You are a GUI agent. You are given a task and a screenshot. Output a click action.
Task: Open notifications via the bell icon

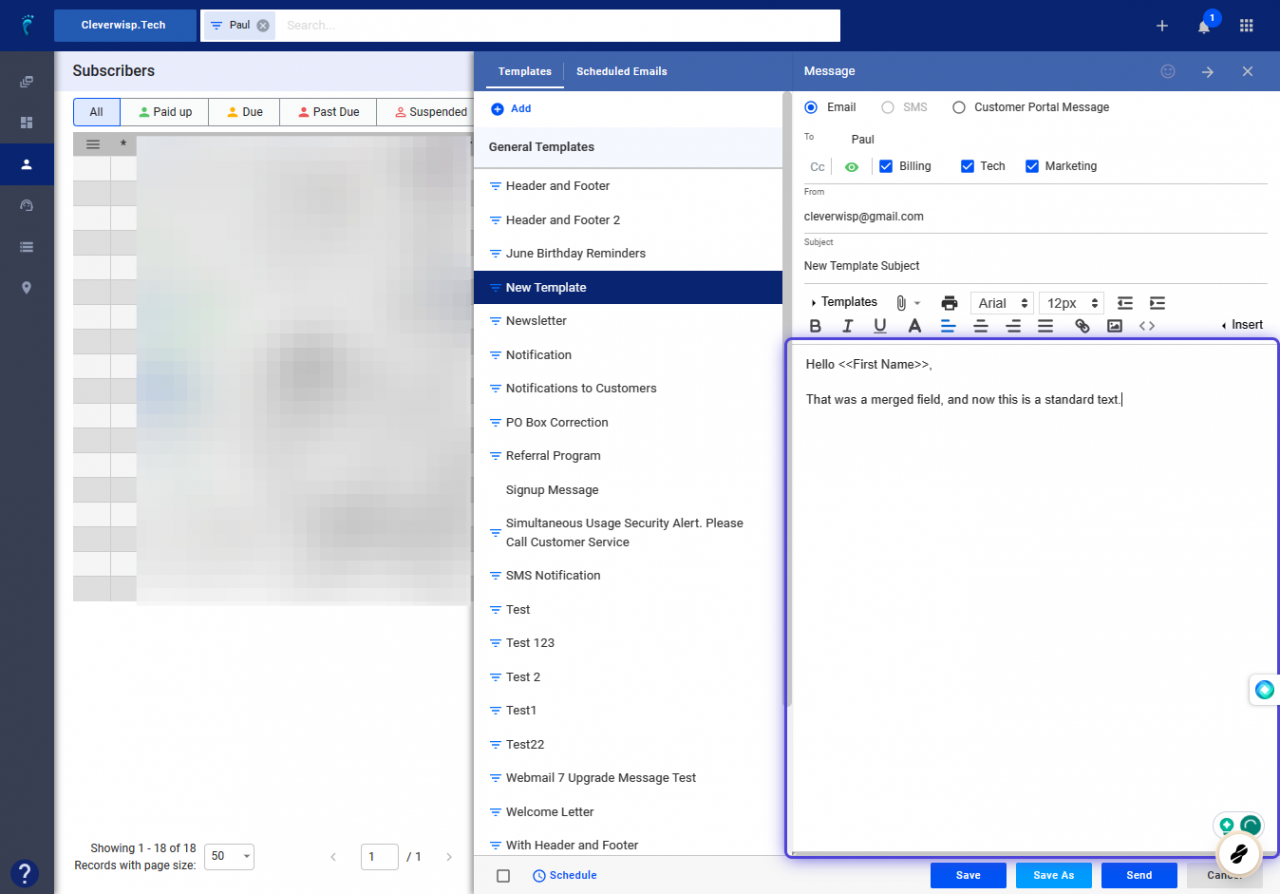(1203, 25)
